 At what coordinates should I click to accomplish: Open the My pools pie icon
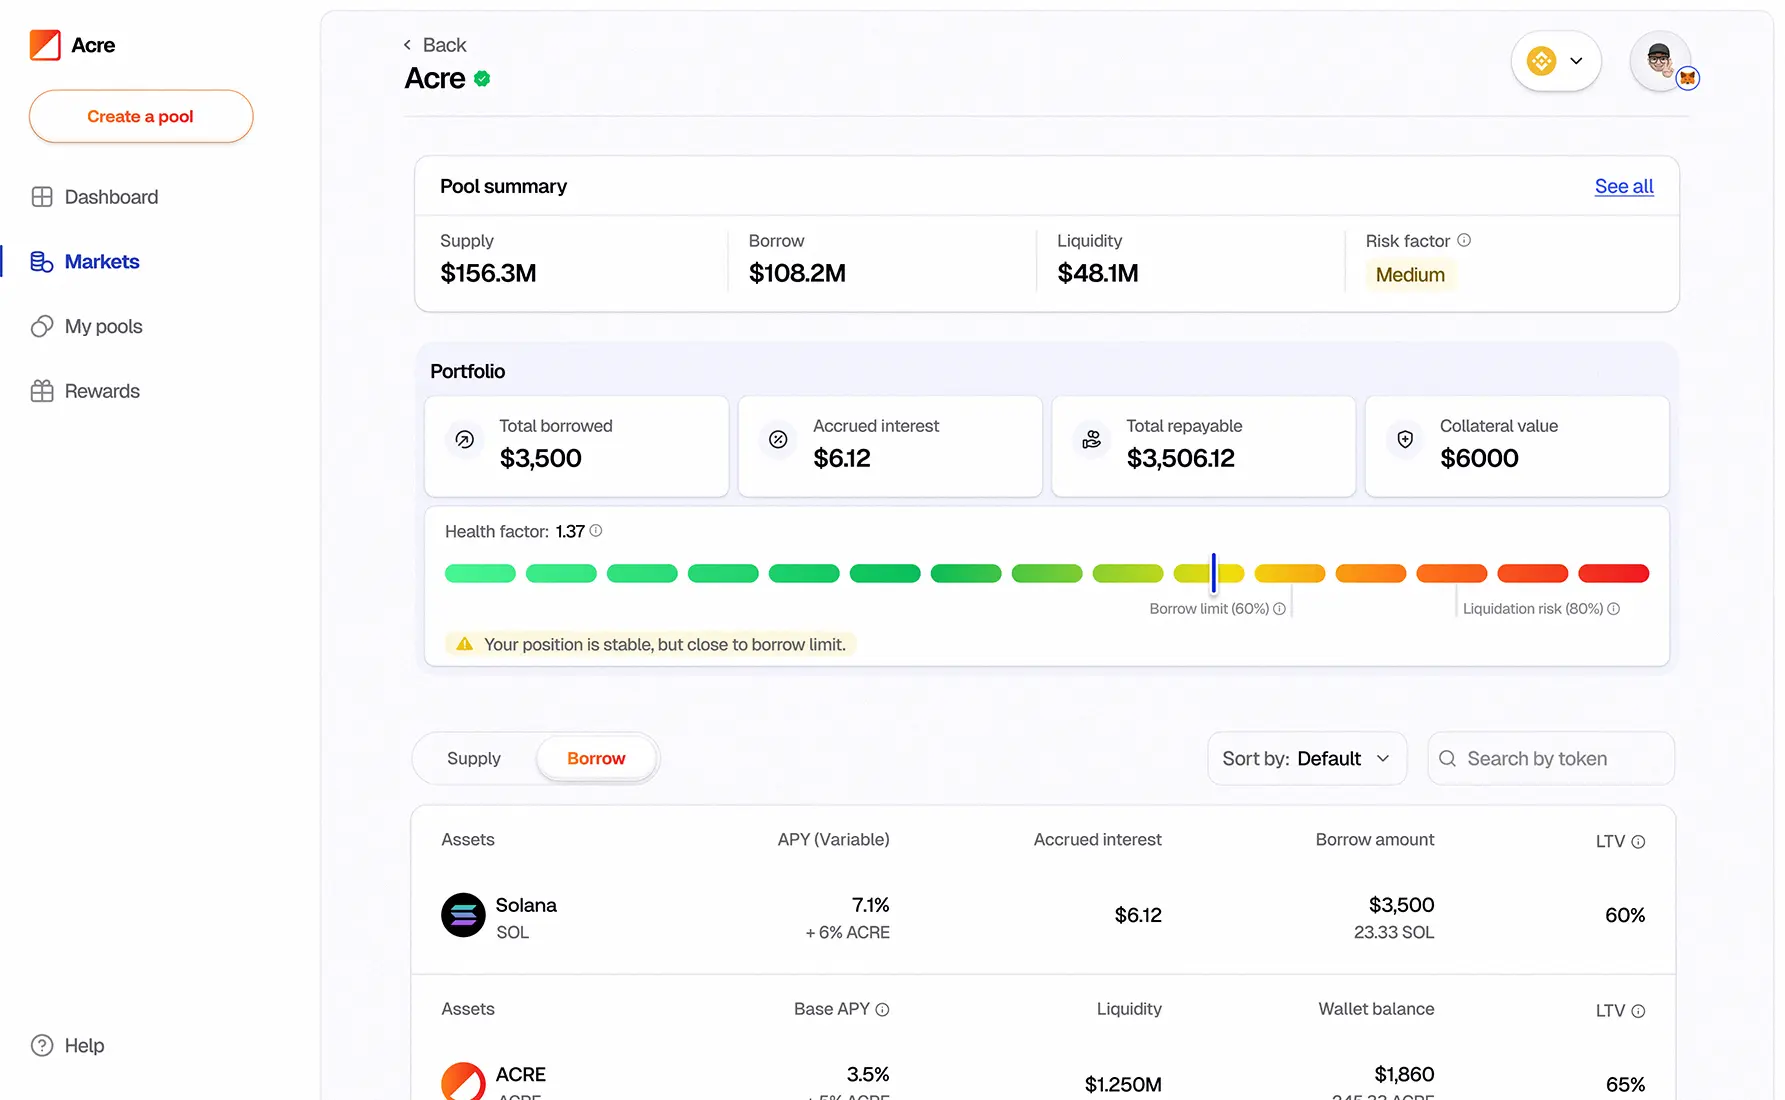[42, 326]
